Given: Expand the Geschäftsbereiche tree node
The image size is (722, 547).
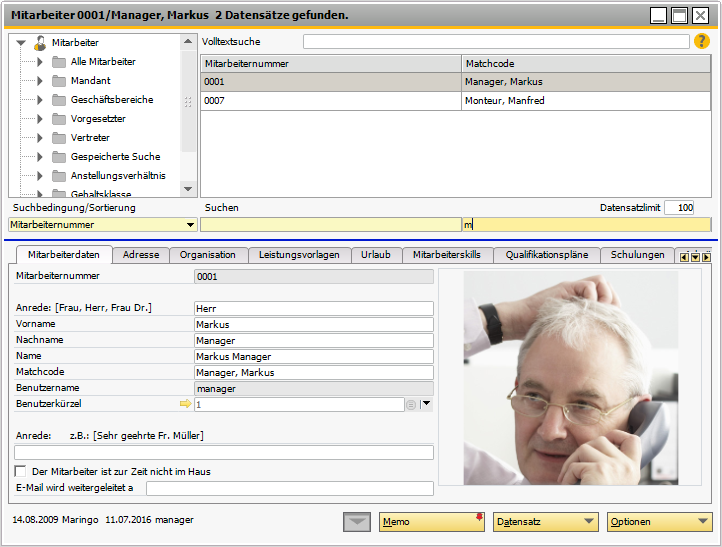Looking at the screenshot, I should (40, 100).
